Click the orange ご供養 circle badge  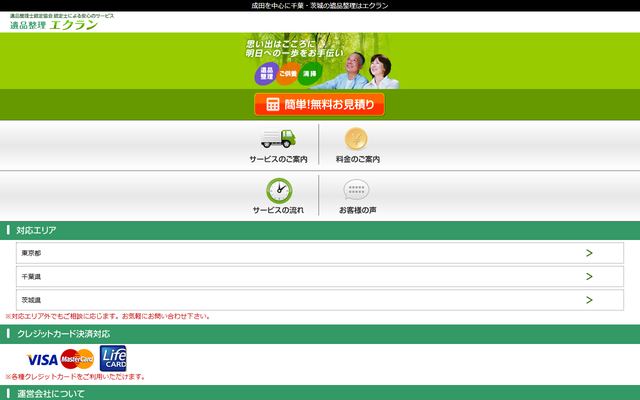[288, 74]
